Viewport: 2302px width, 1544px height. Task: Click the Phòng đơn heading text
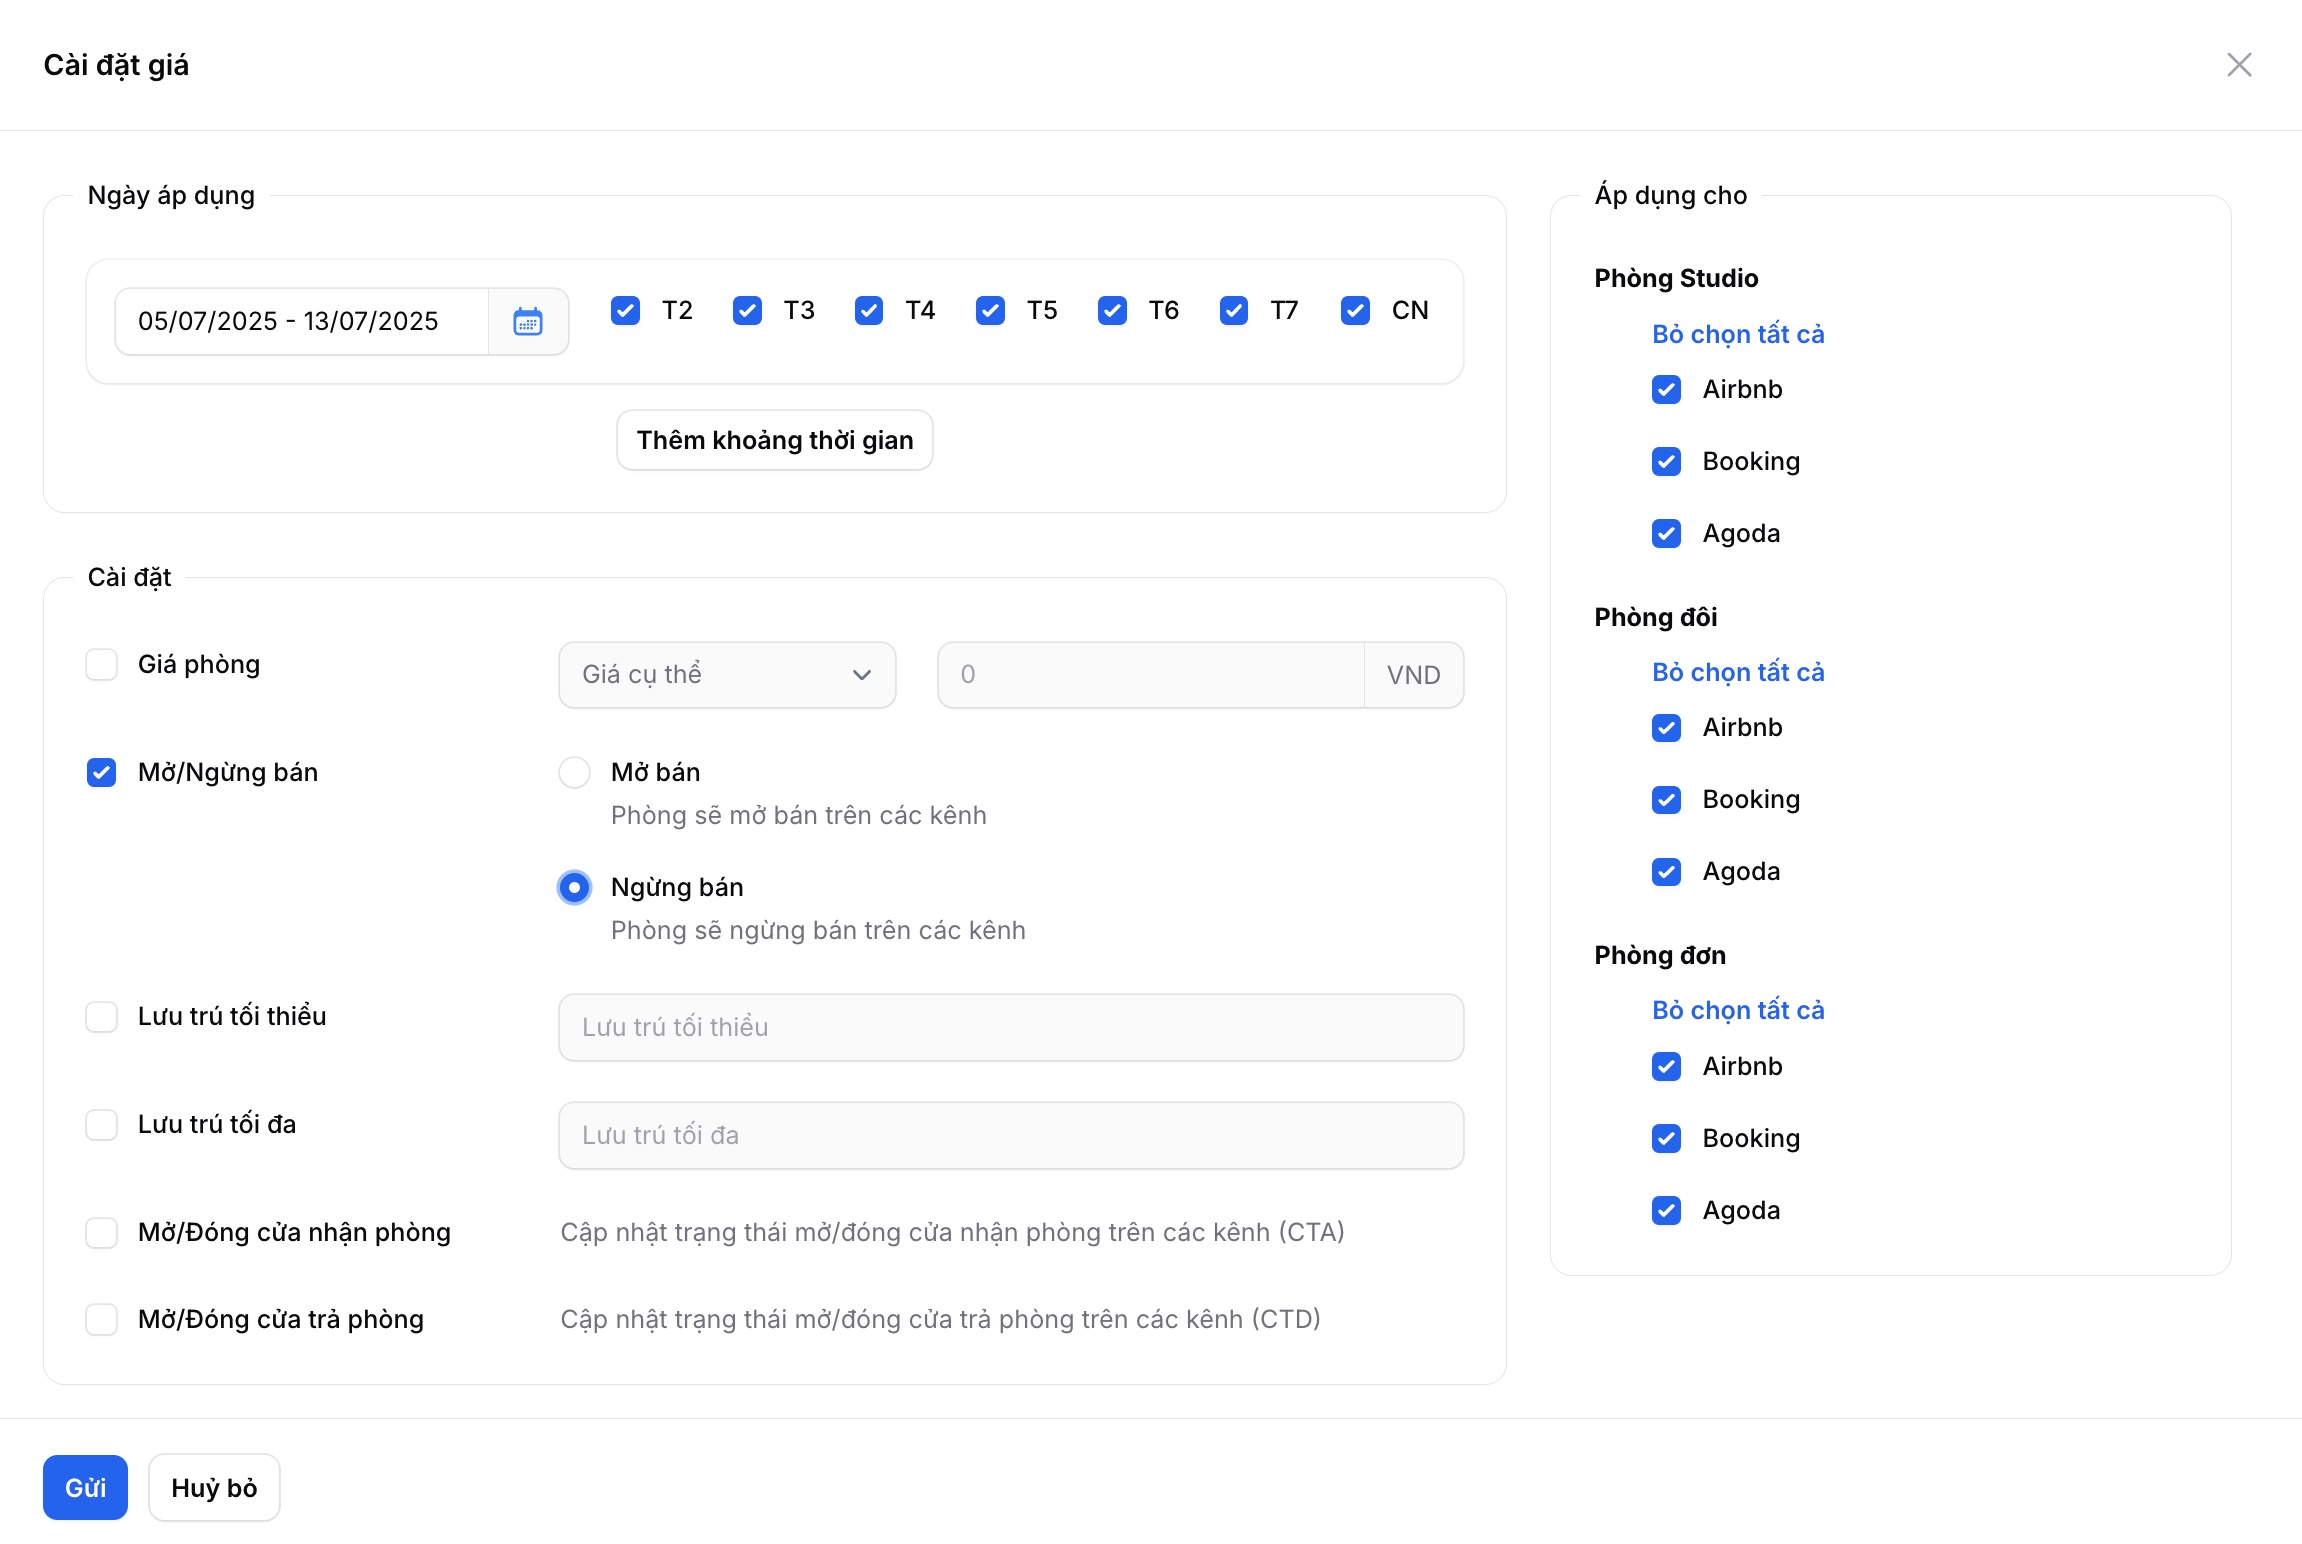1660,955
